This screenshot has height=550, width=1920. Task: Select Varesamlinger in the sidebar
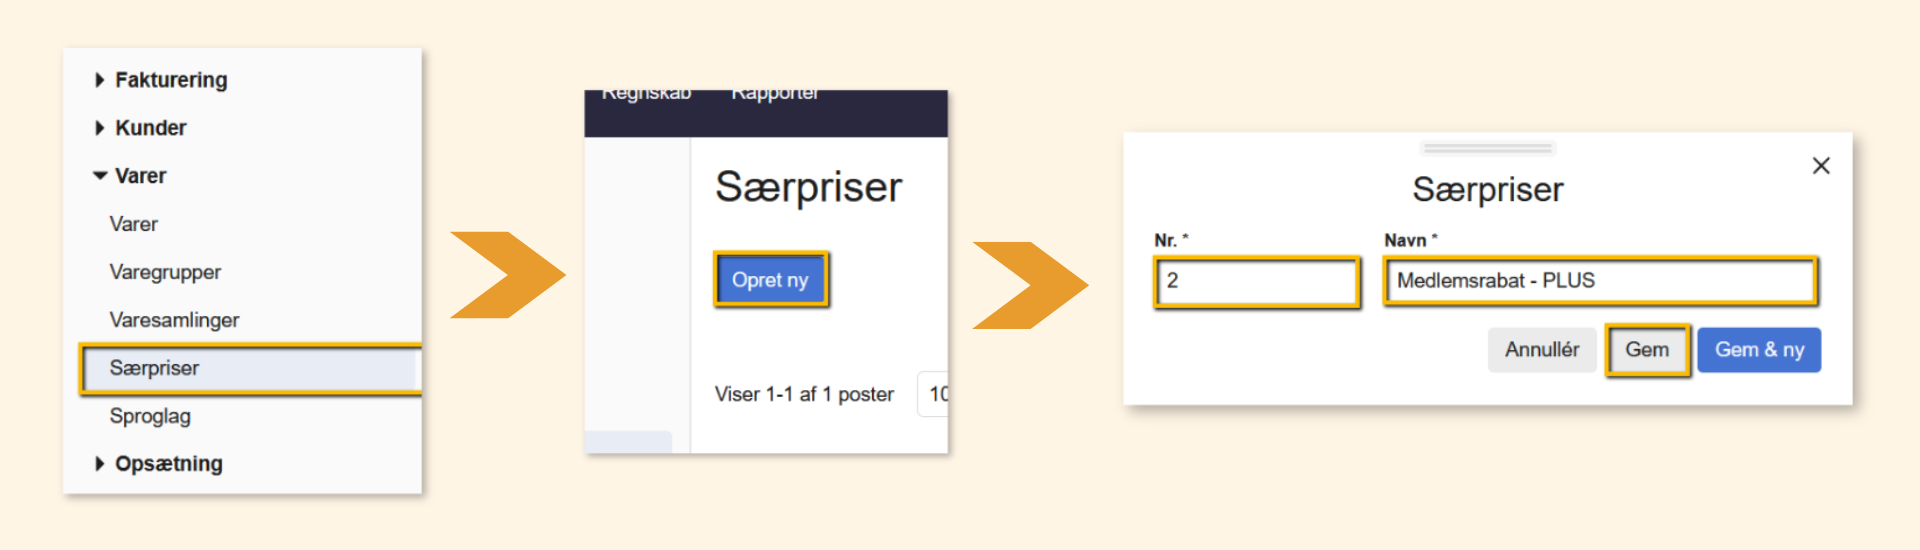pos(174,320)
